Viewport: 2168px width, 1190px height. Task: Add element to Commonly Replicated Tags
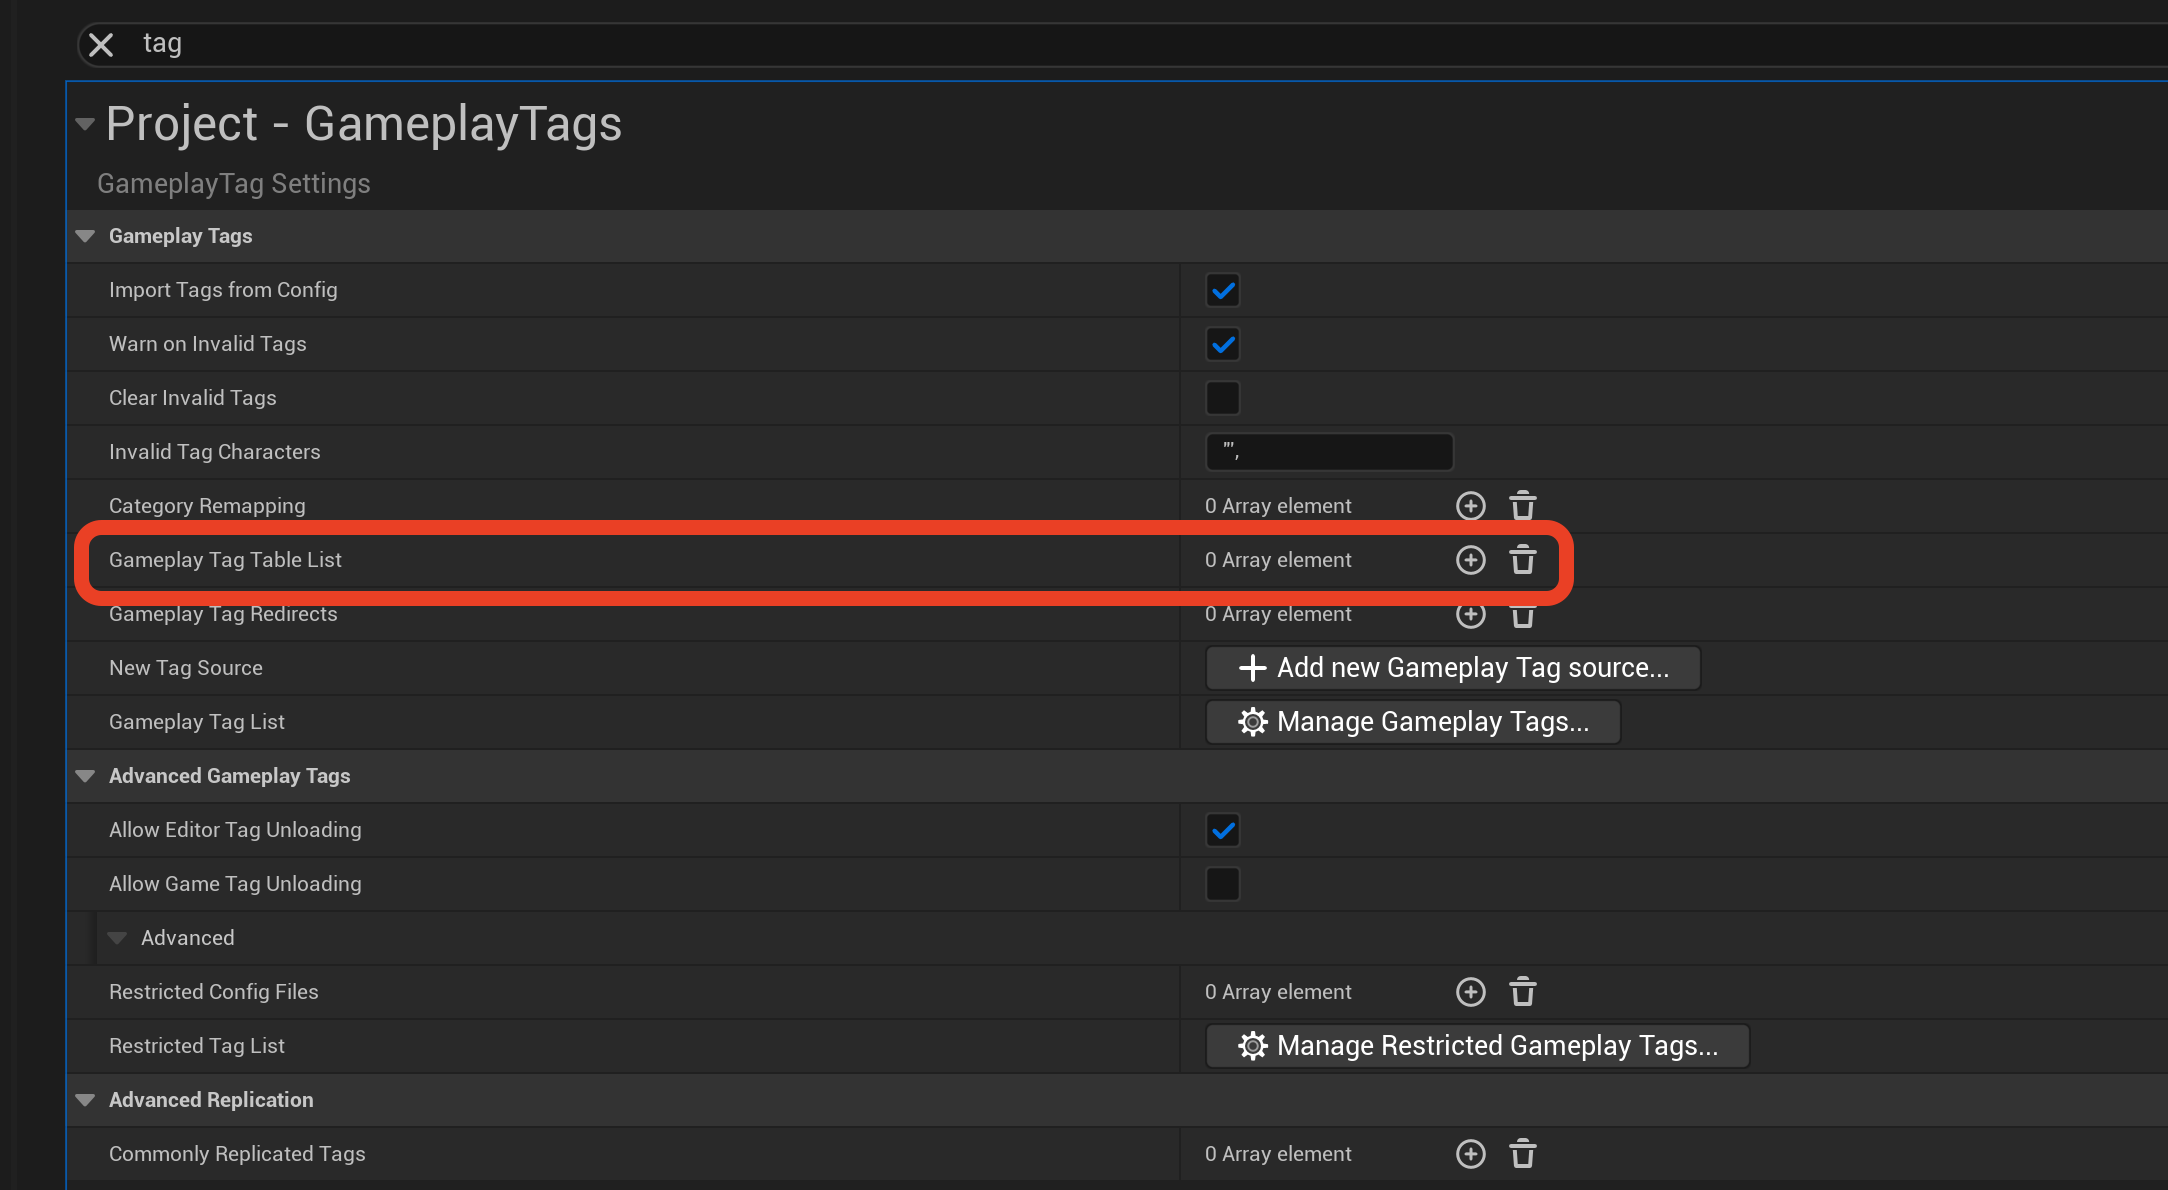click(x=1470, y=1154)
